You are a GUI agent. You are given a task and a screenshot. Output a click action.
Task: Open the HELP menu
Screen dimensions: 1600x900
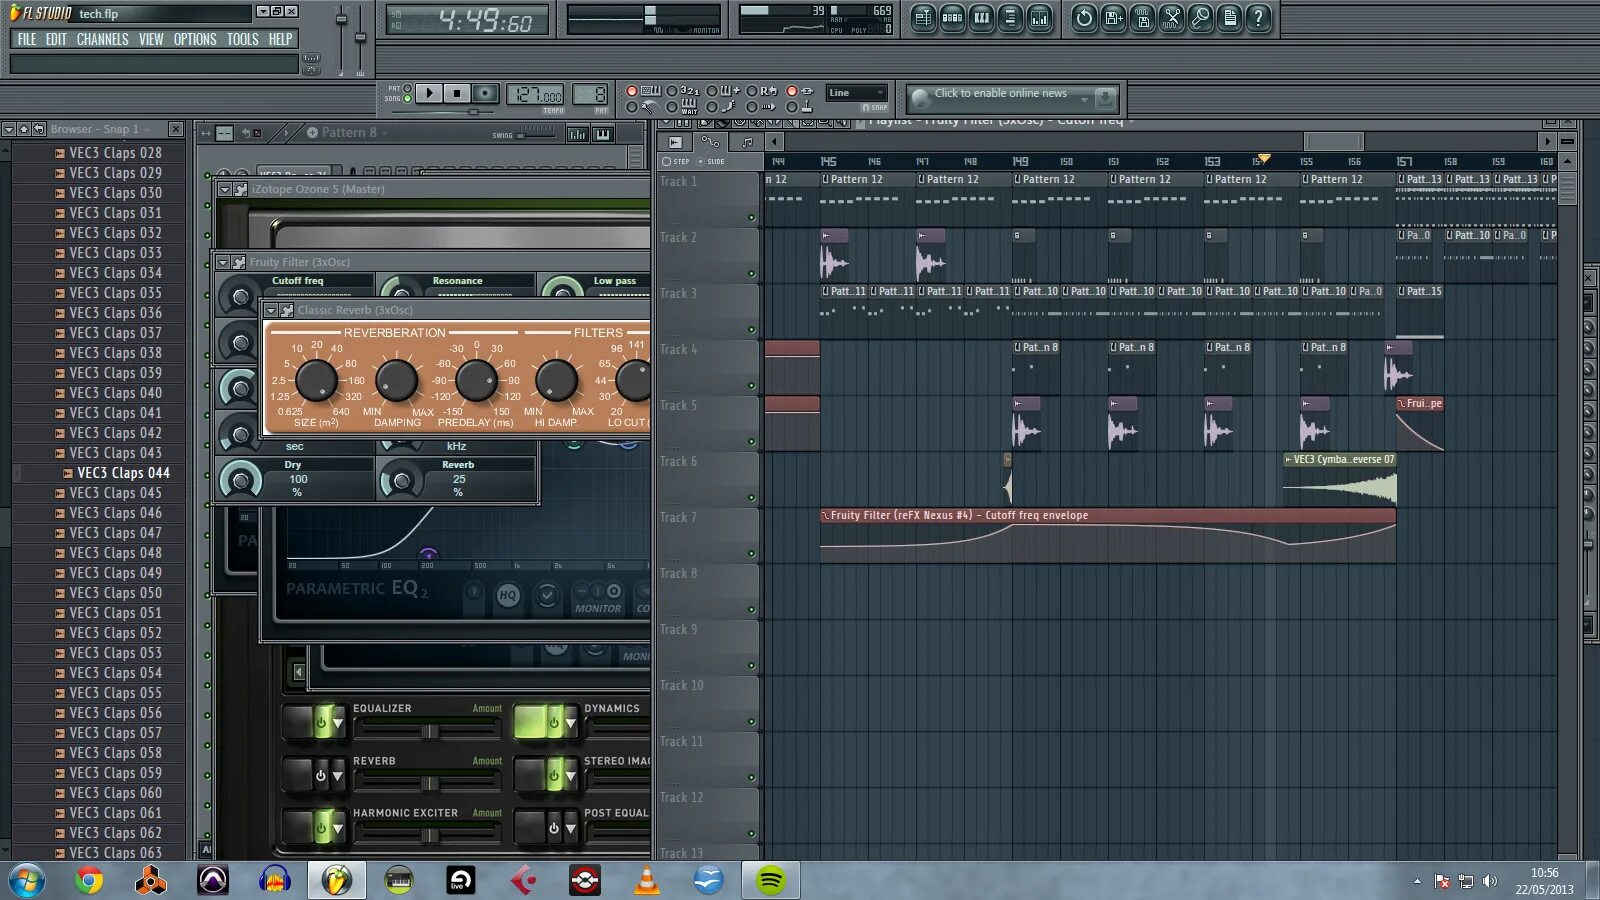(280, 39)
